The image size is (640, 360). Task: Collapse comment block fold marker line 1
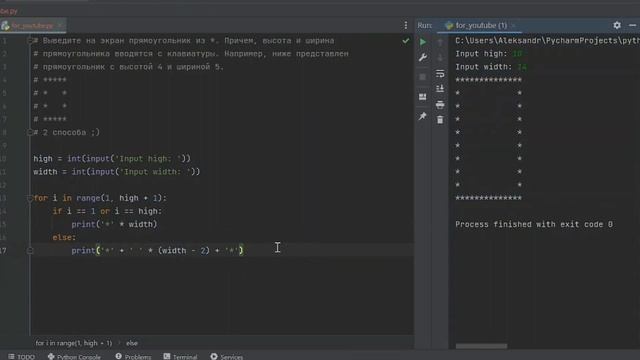30,40
